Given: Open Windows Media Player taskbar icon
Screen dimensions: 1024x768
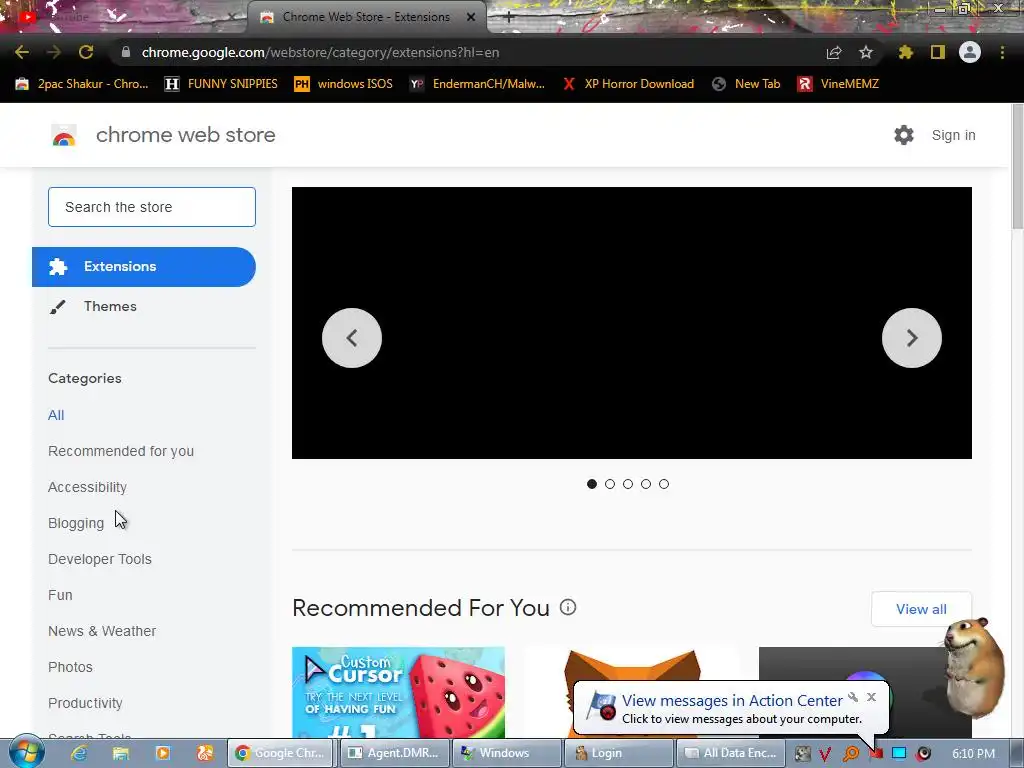Looking at the screenshot, I should (163, 753).
